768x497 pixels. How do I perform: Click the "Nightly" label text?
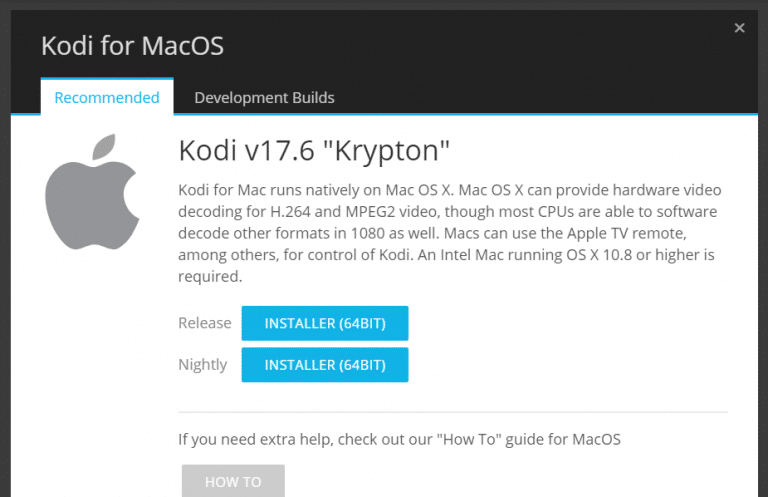coord(203,365)
